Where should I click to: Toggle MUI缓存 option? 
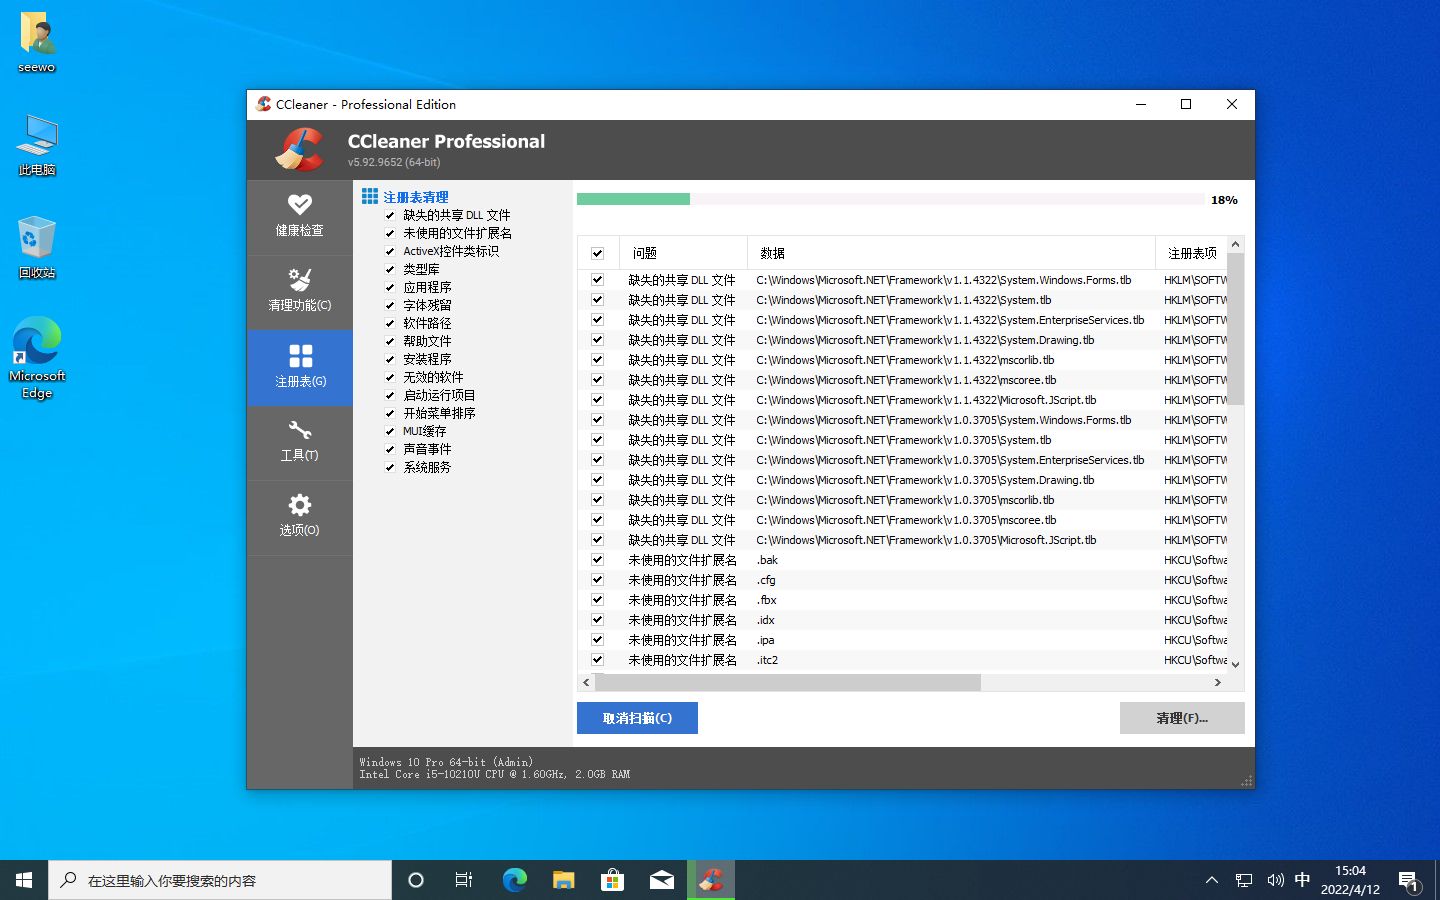(390, 431)
